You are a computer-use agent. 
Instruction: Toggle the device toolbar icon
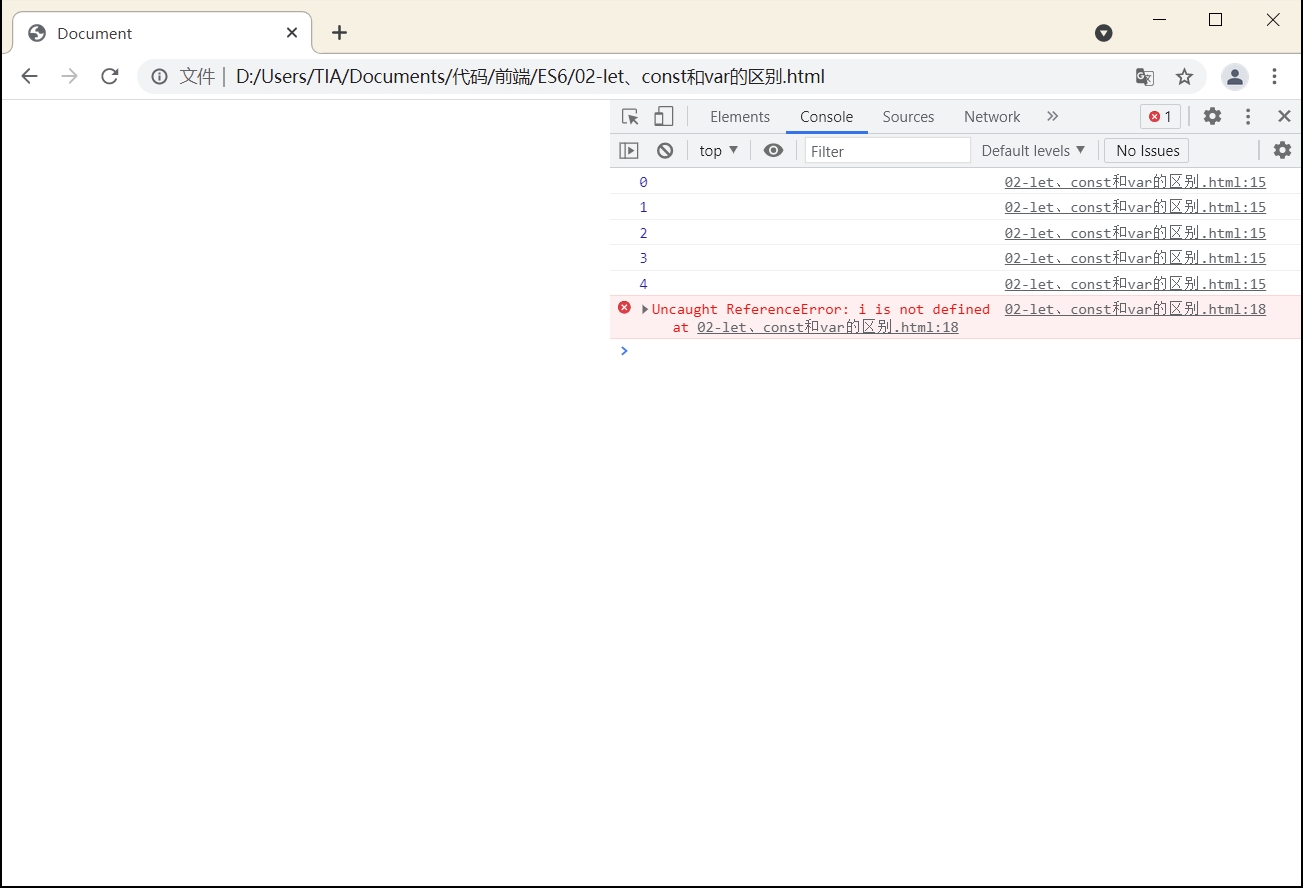tap(664, 117)
